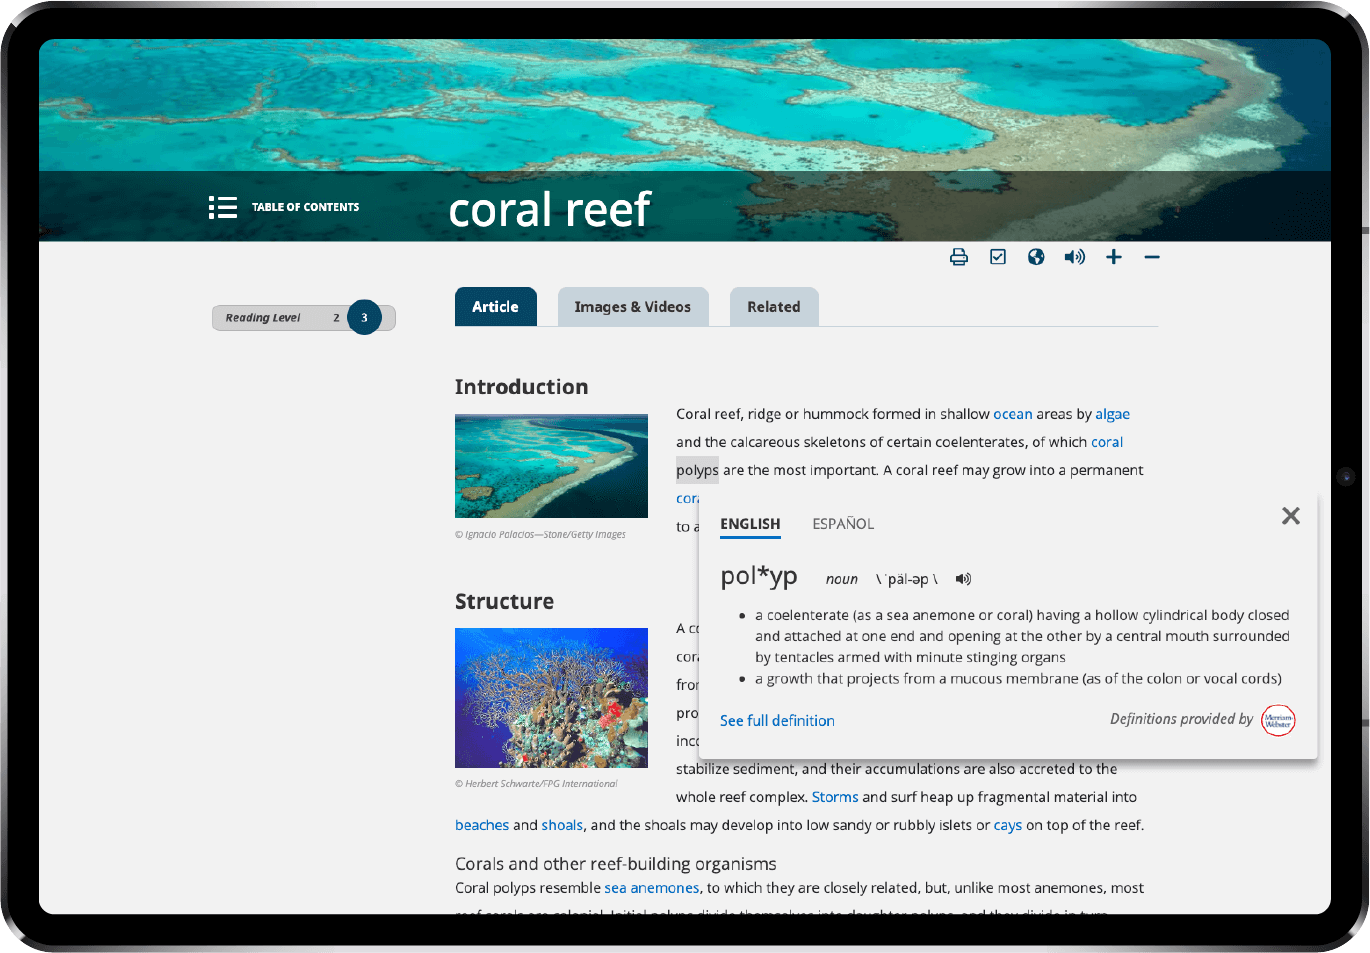Follow the sea anemones link
This screenshot has height=953, width=1370.
(652, 888)
